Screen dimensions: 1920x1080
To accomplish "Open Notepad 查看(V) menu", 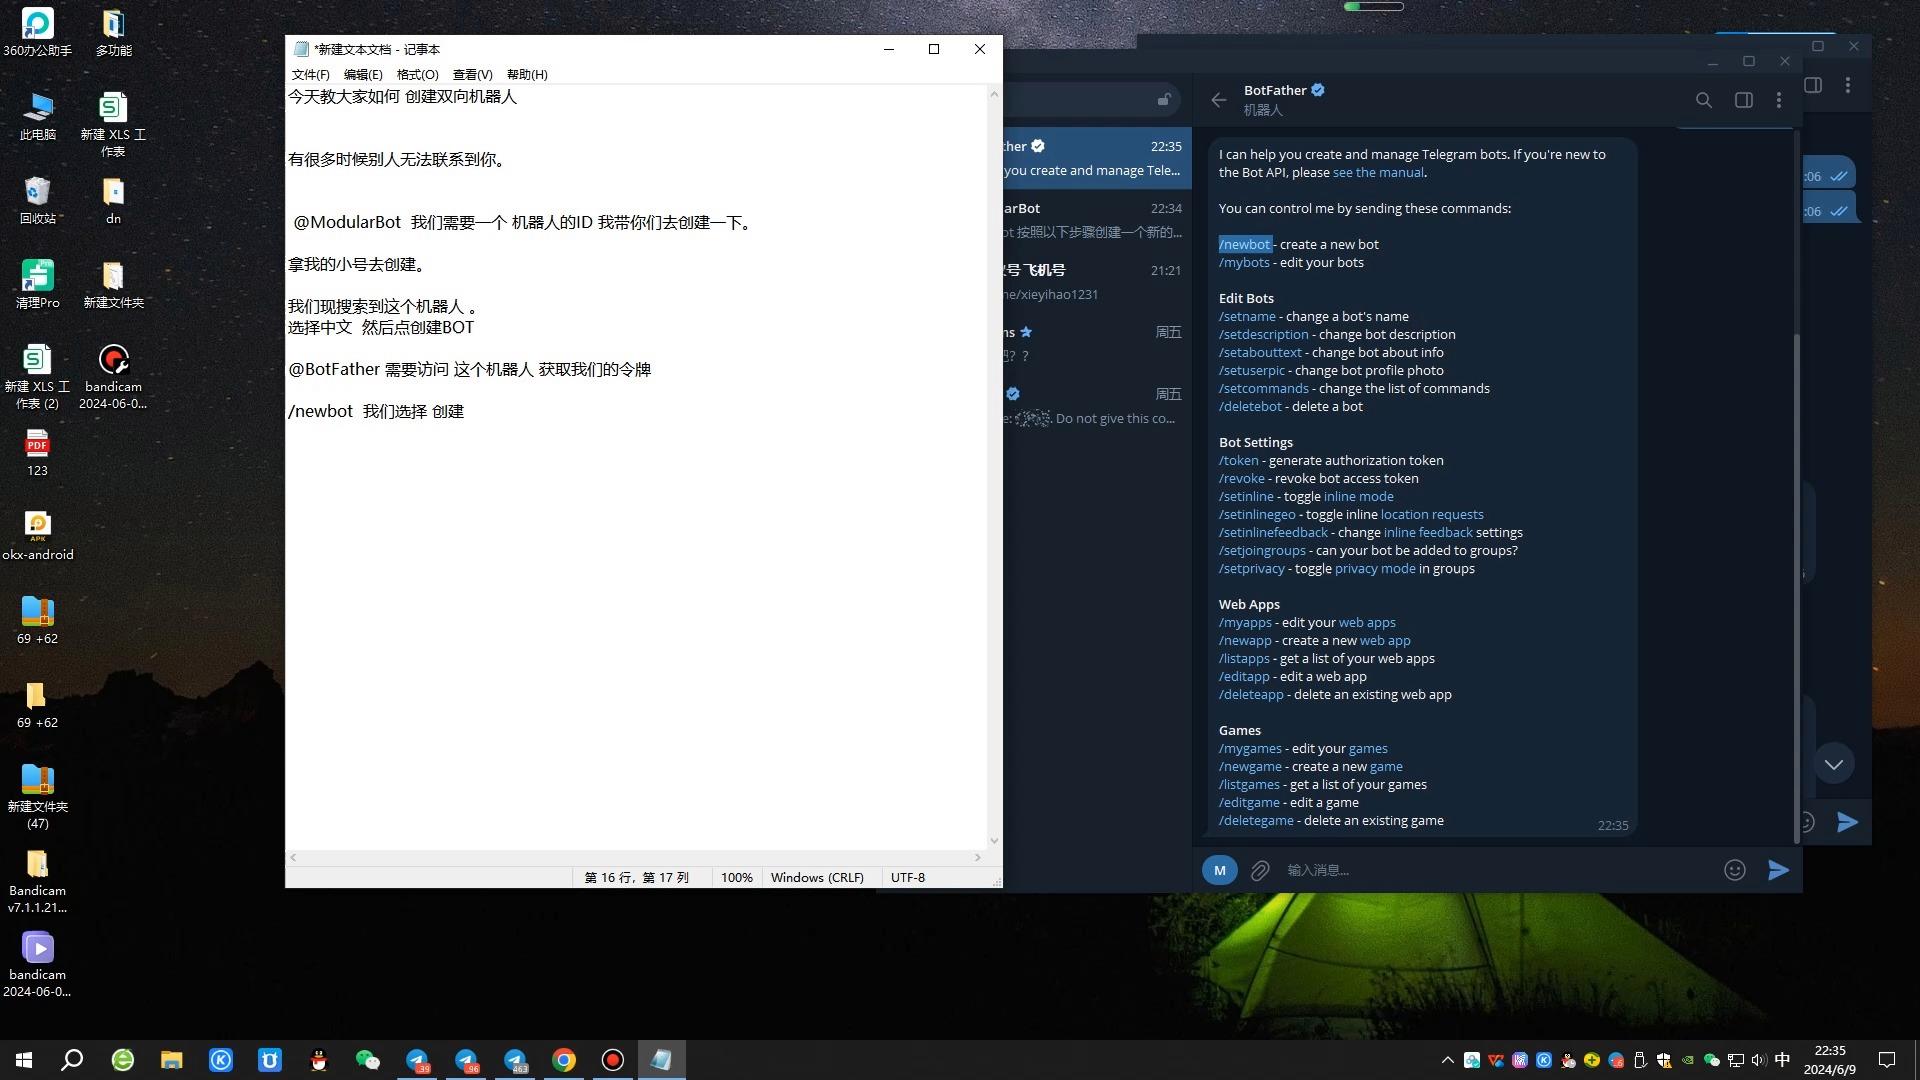I will 472,74.
